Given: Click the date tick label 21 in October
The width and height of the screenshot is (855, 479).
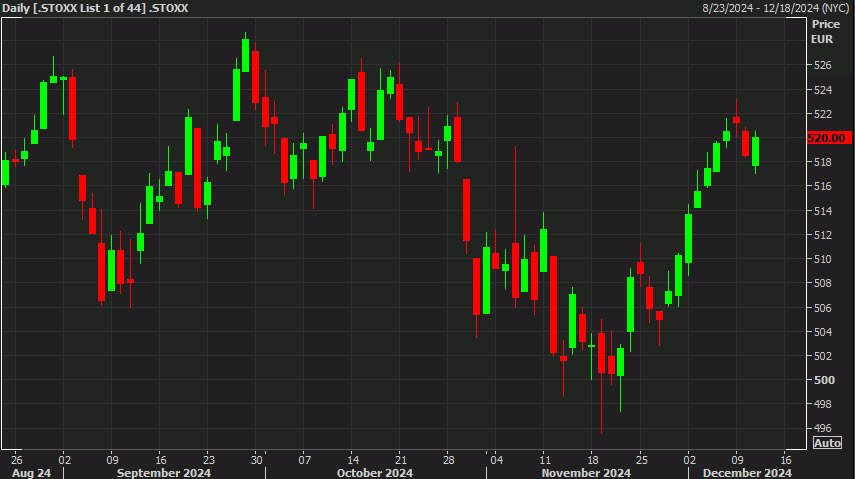Looking at the screenshot, I should [x=400, y=459].
